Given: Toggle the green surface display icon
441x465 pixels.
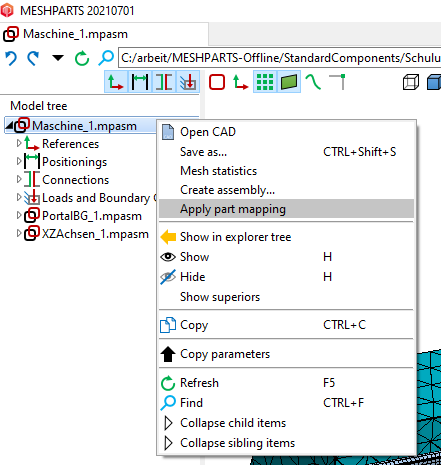Looking at the screenshot, I should coord(289,82).
